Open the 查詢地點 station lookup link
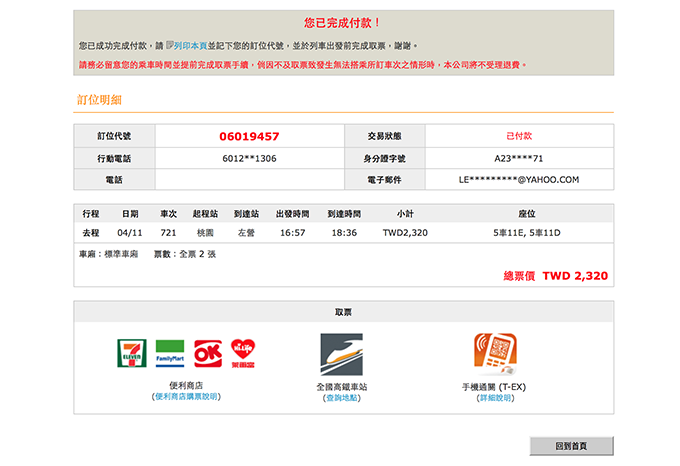Screen dimensions: 680x466 tap(341, 398)
